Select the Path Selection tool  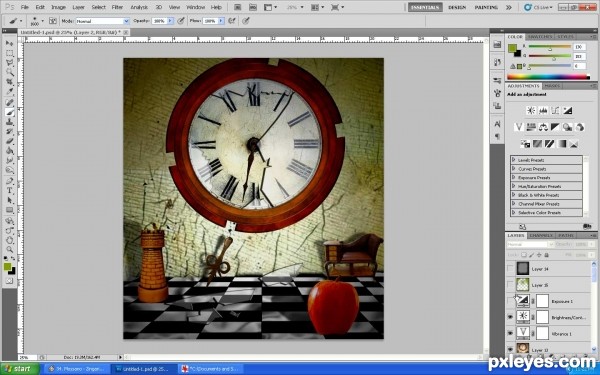click(x=9, y=201)
